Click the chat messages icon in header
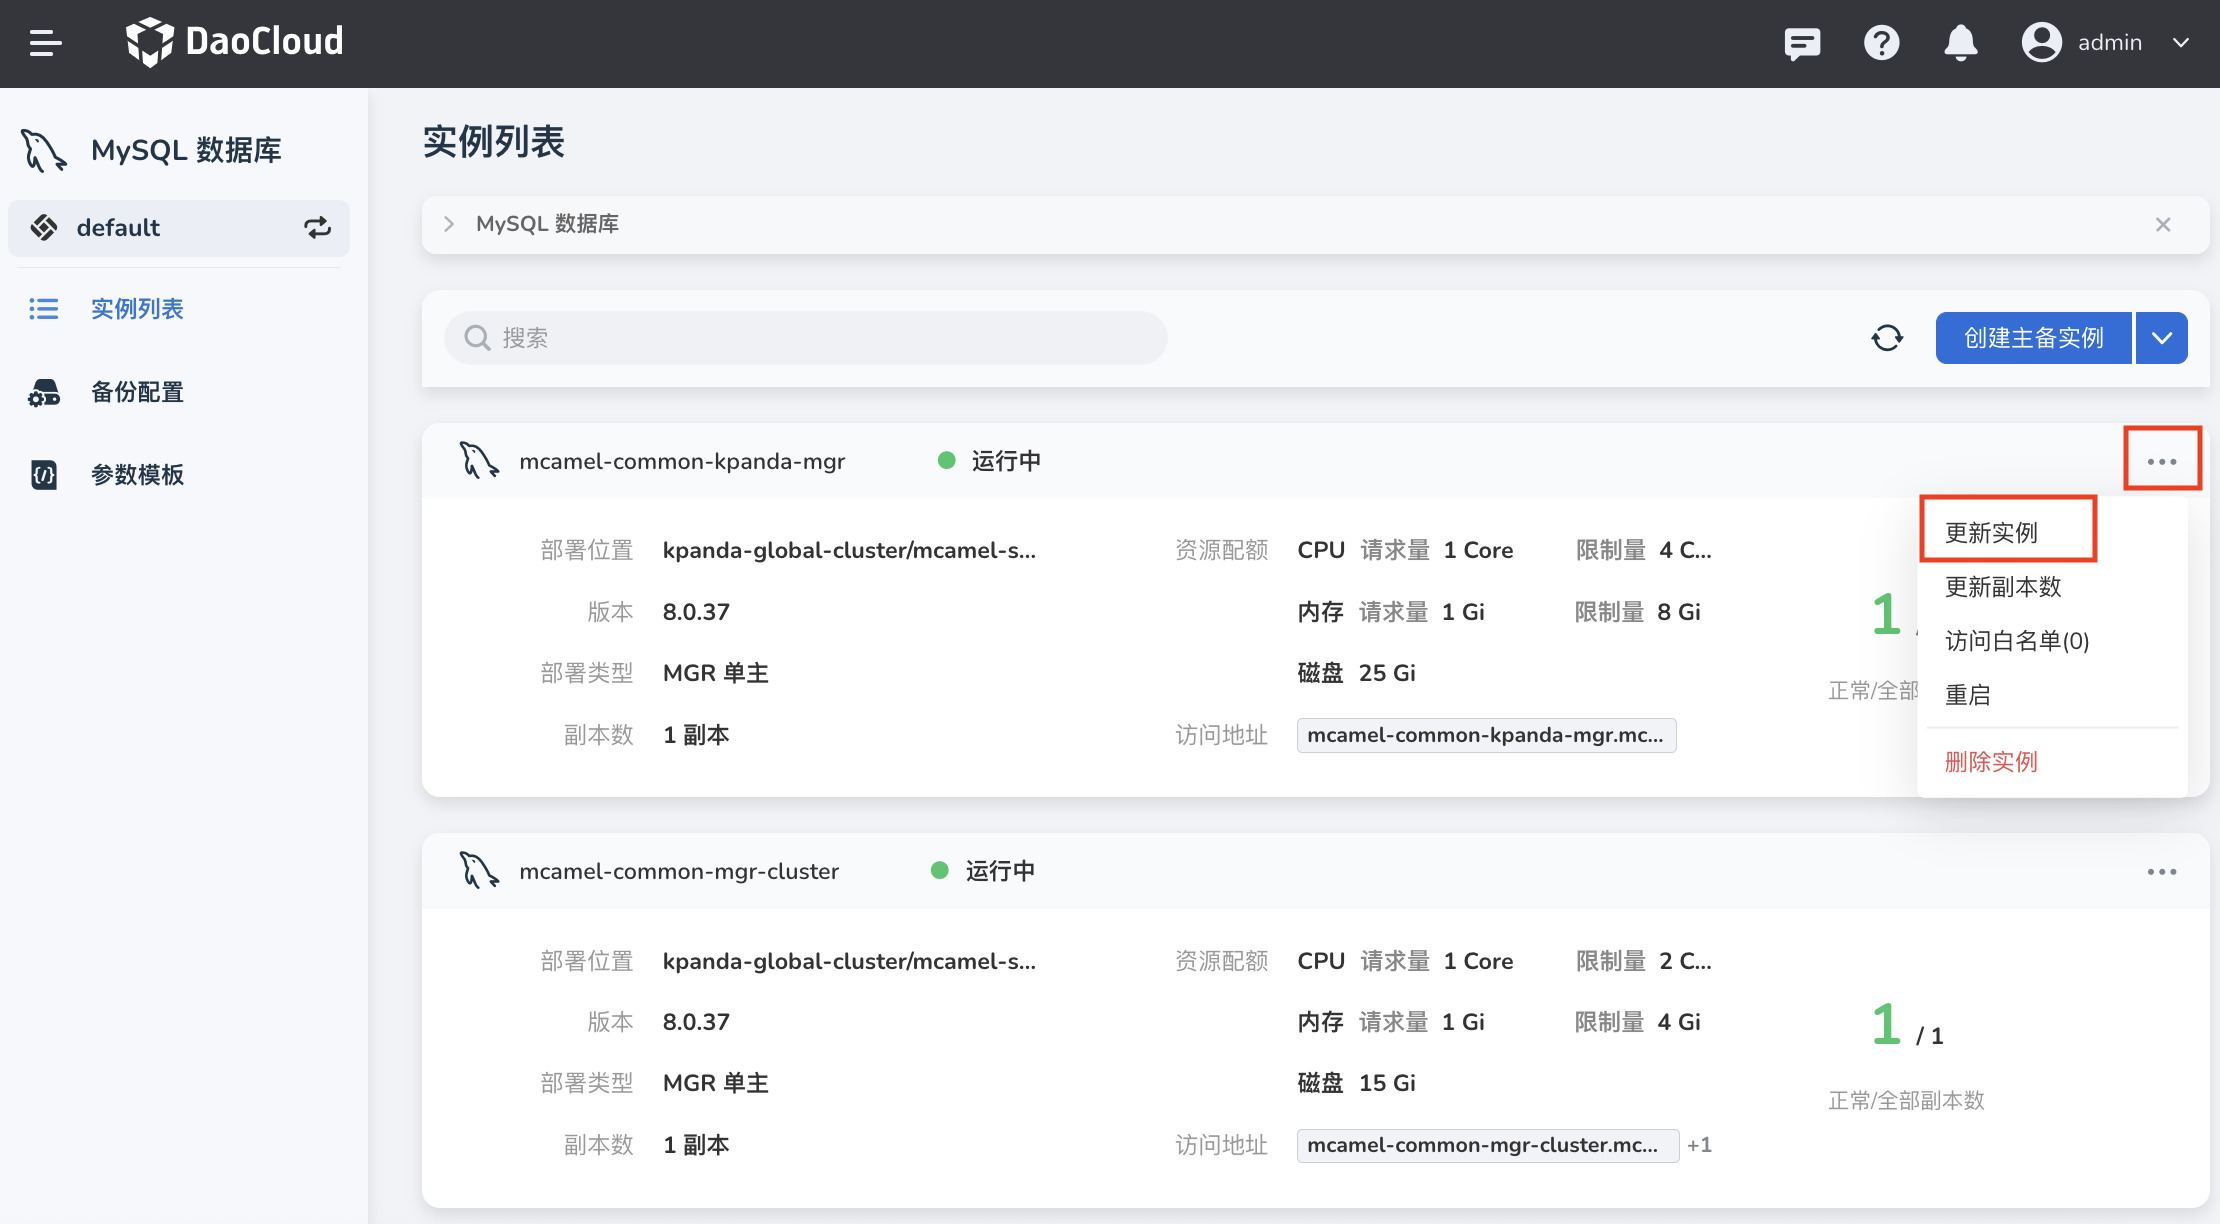 tap(1802, 43)
